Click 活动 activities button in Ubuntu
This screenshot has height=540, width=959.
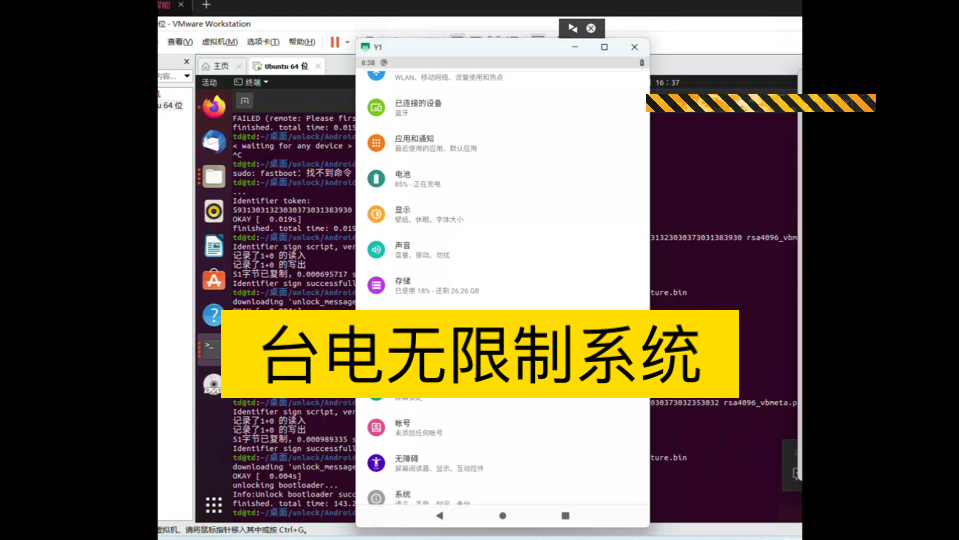(209, 83)
